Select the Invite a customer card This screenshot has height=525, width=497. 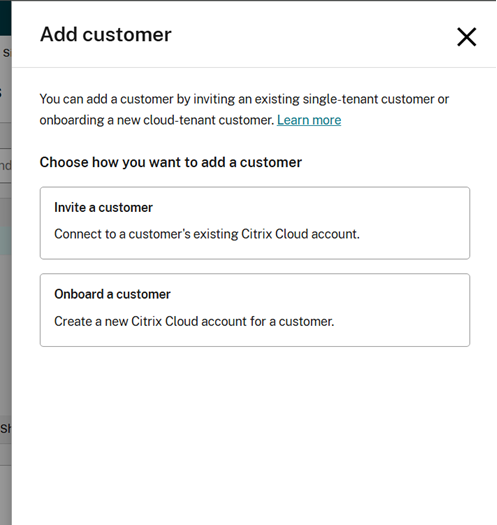[x=255, y=223]
